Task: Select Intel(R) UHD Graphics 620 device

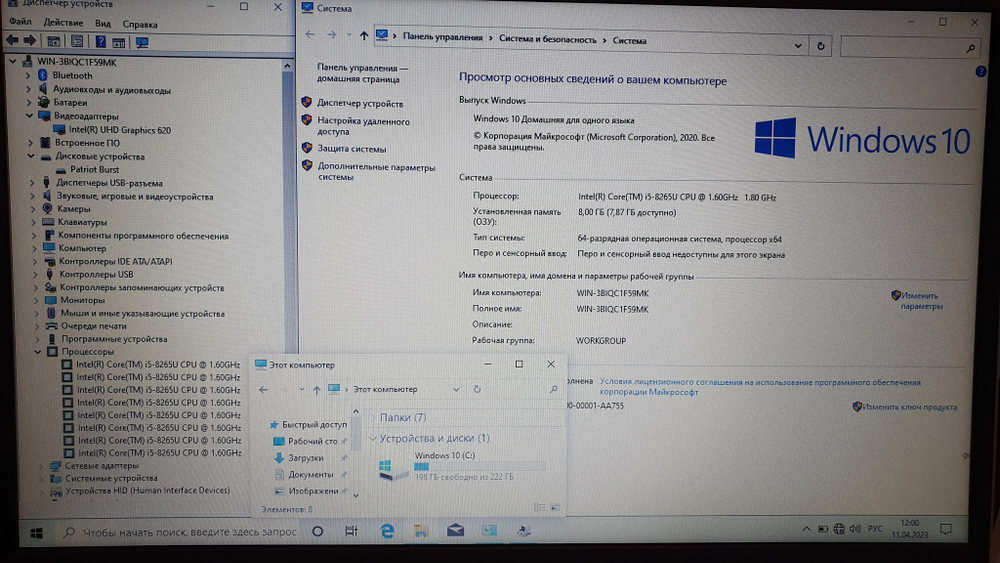Action: coord(119,130)
